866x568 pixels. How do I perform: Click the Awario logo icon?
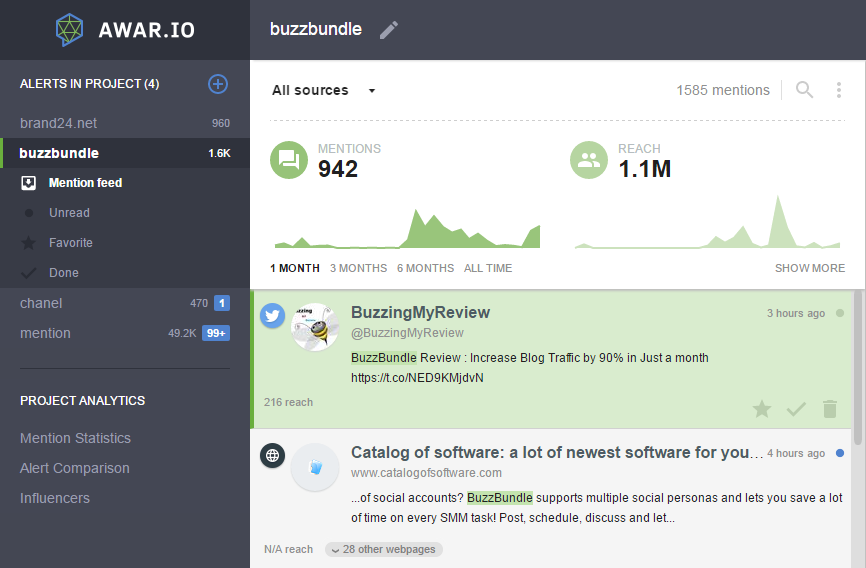[x=70, y=29]
